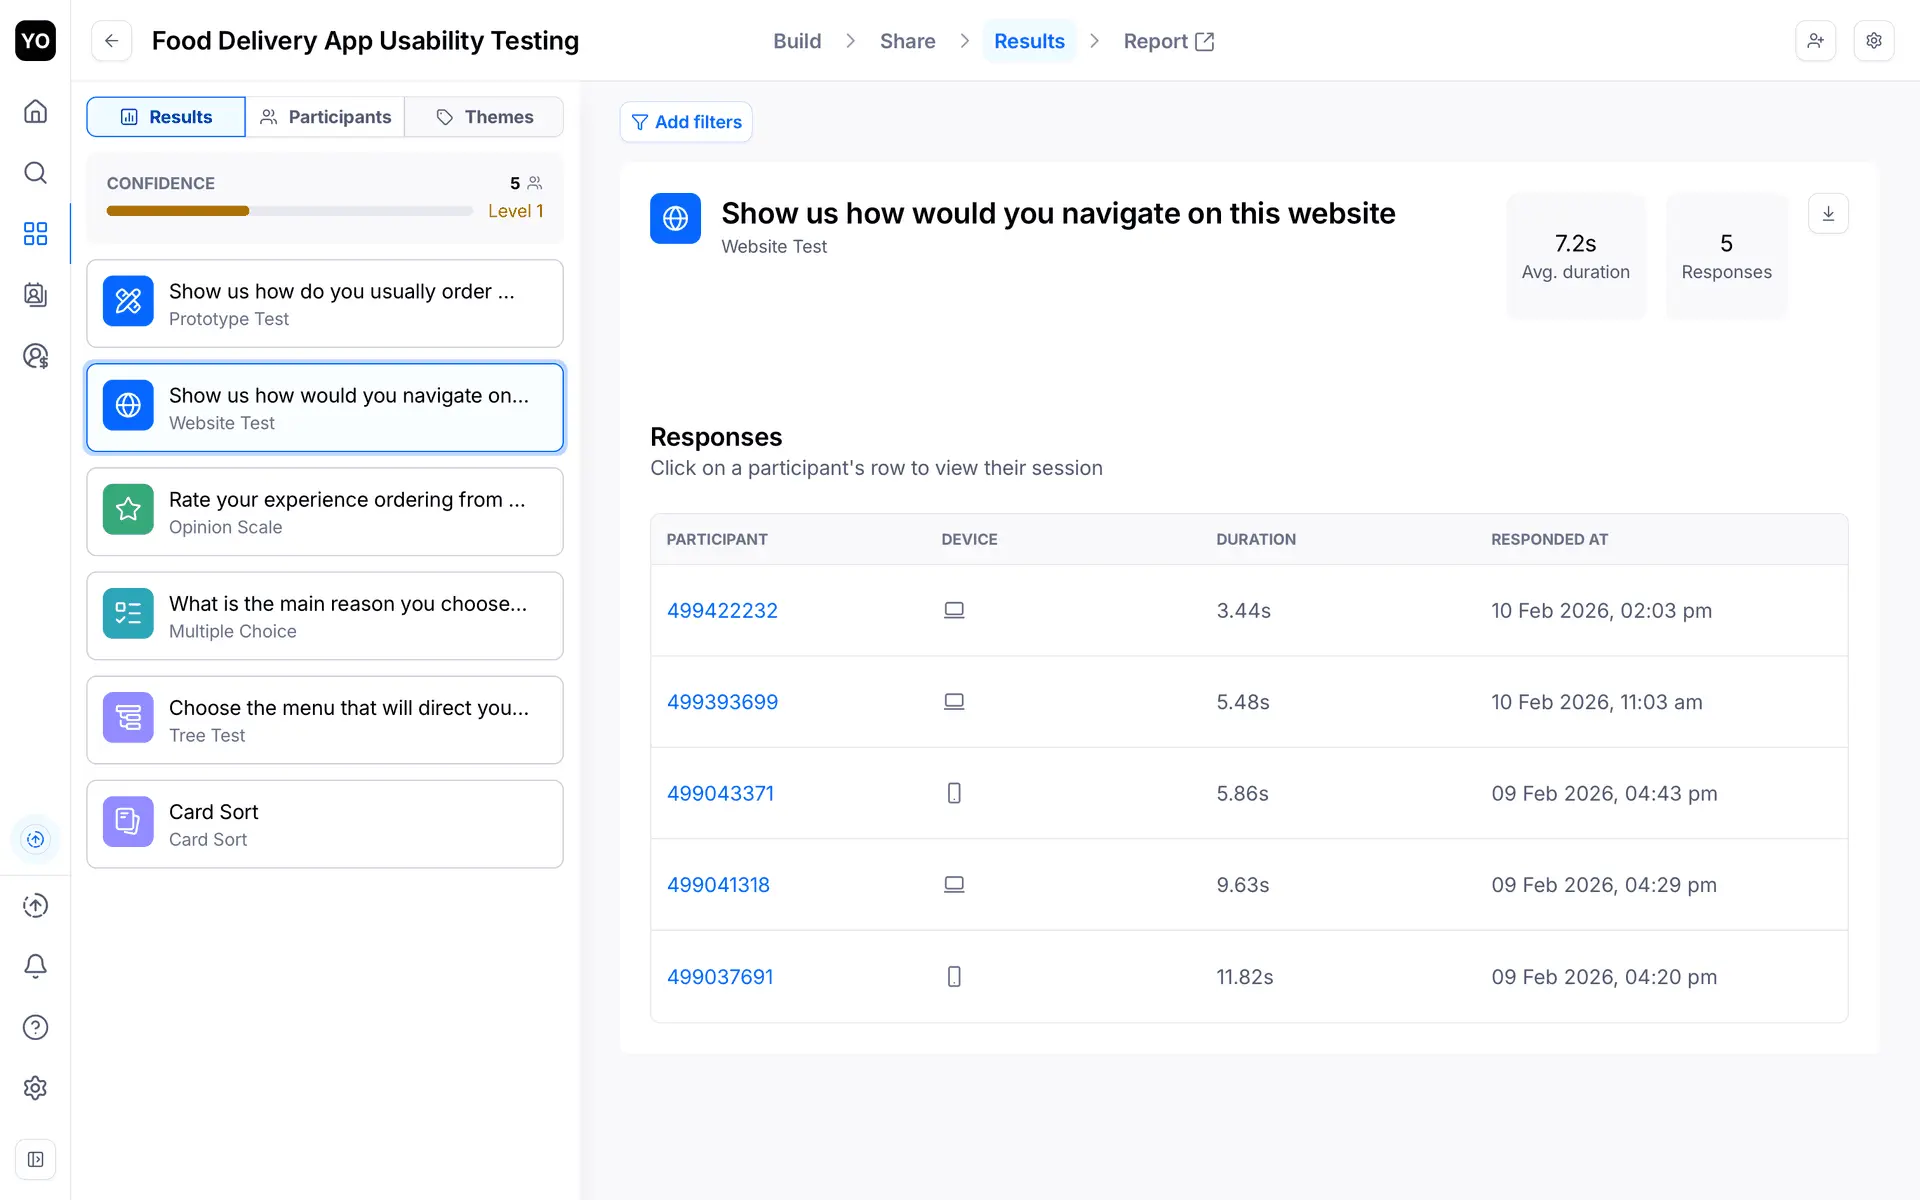
Task: Click Add filters button
Action: 686,122
